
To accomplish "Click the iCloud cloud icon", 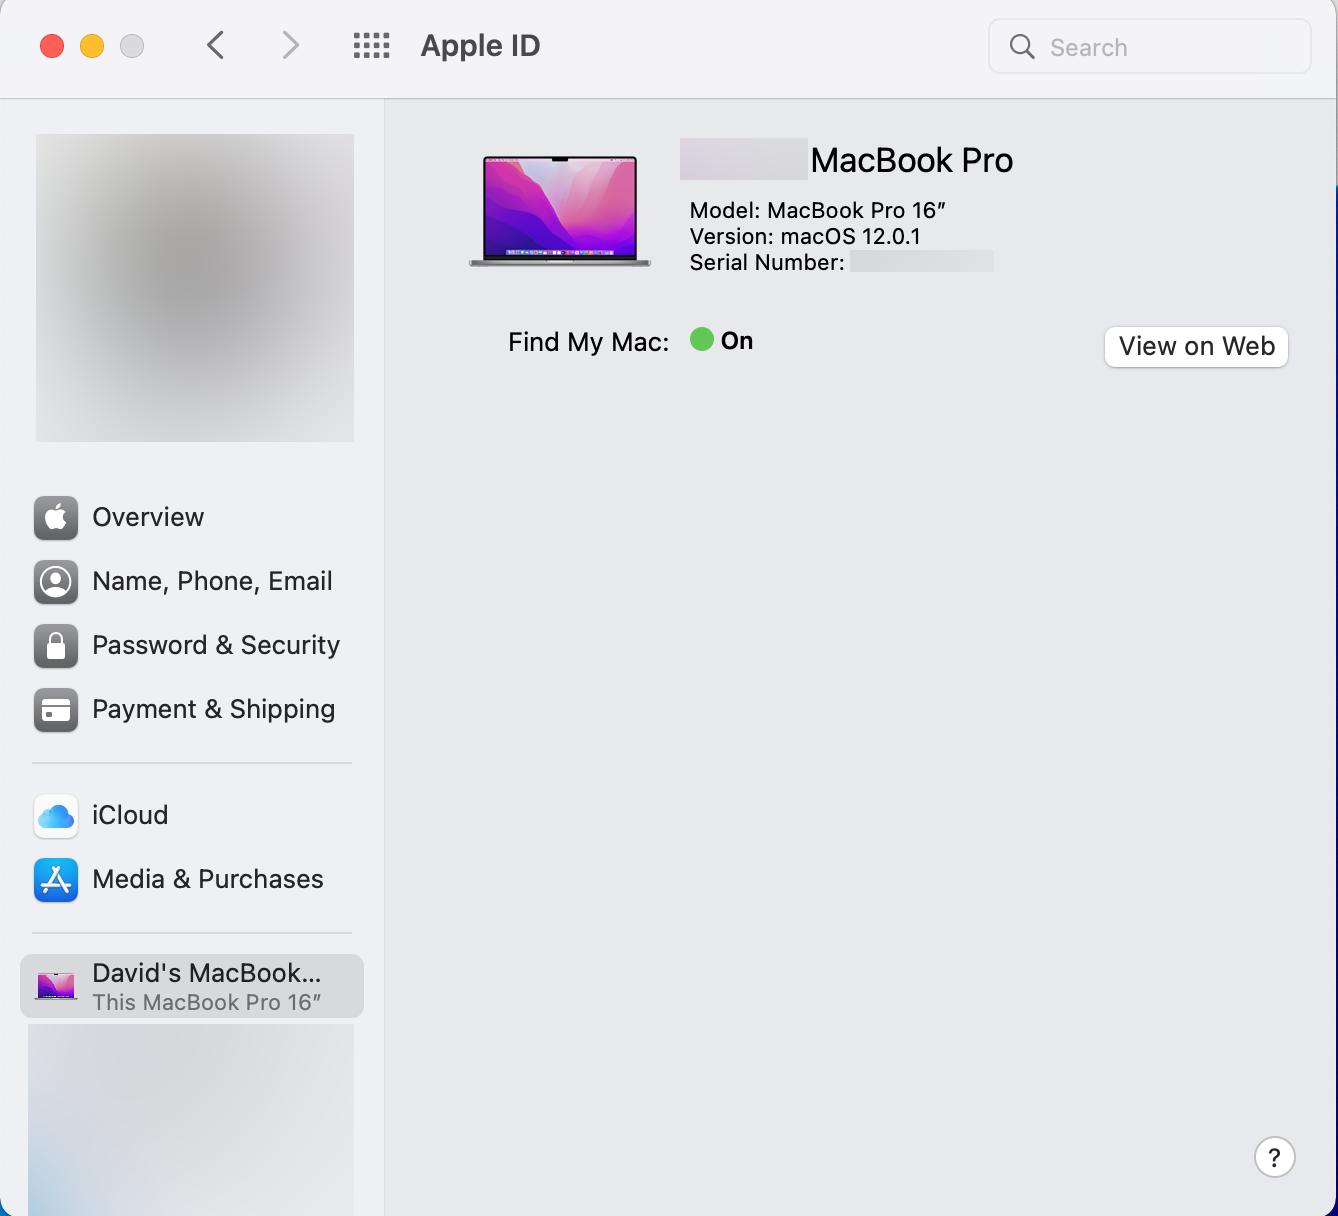I will click(x=56, y=816).
